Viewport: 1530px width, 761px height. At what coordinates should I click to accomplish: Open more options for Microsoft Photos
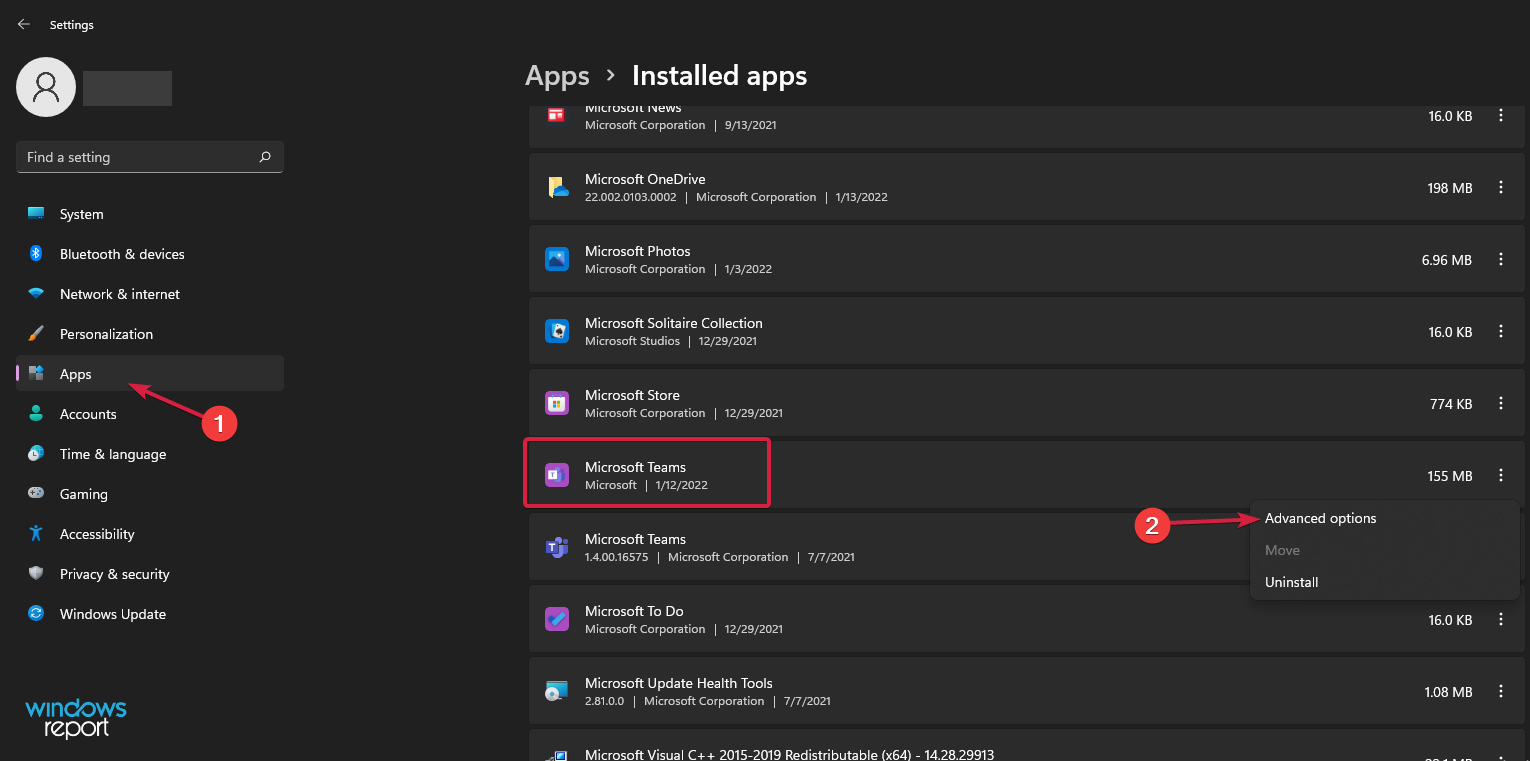pyautogui.click(x=1501, y=260)
